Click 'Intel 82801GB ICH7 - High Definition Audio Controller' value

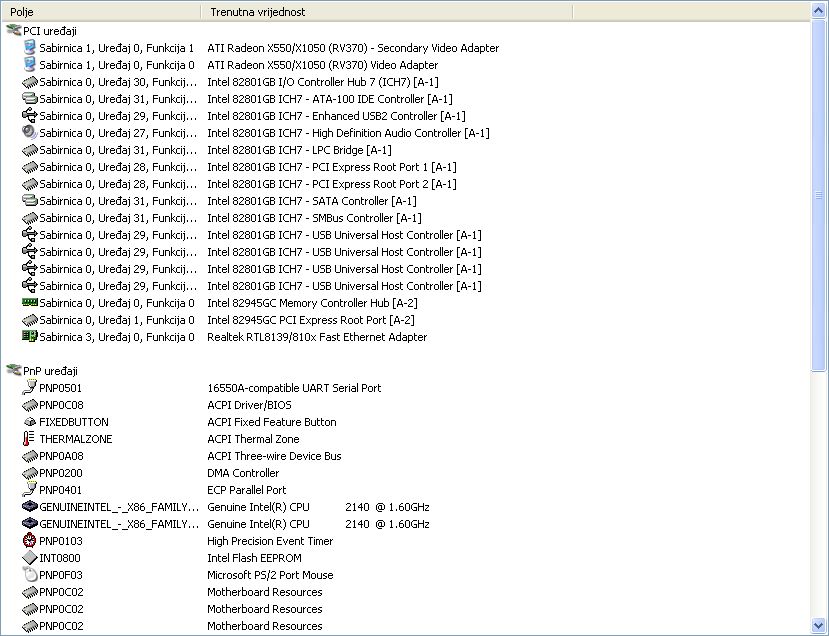(x=348, y=133)
